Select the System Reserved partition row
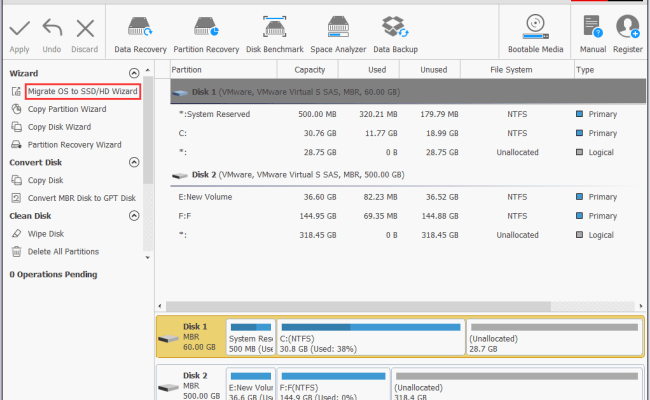 click(408, 114)
